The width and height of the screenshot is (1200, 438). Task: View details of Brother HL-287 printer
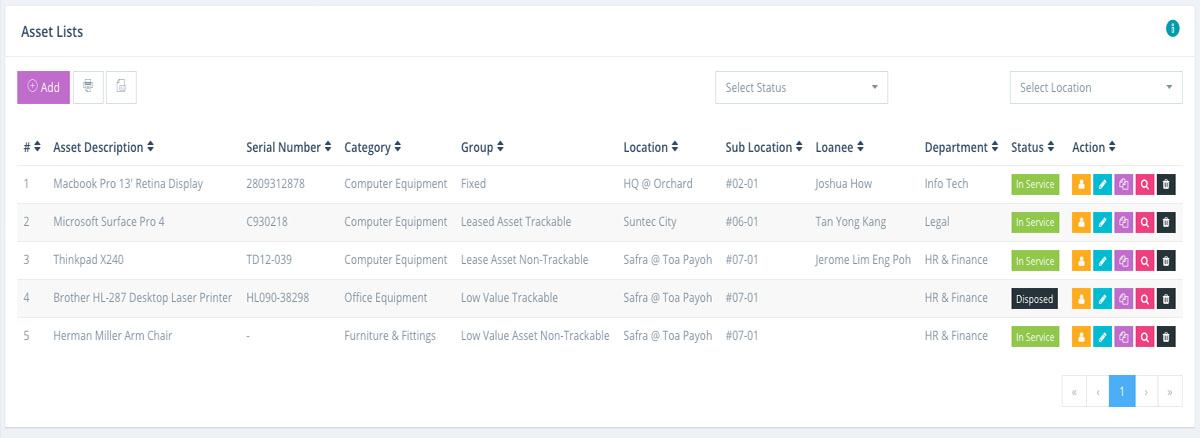click(x=1145, y=298)
